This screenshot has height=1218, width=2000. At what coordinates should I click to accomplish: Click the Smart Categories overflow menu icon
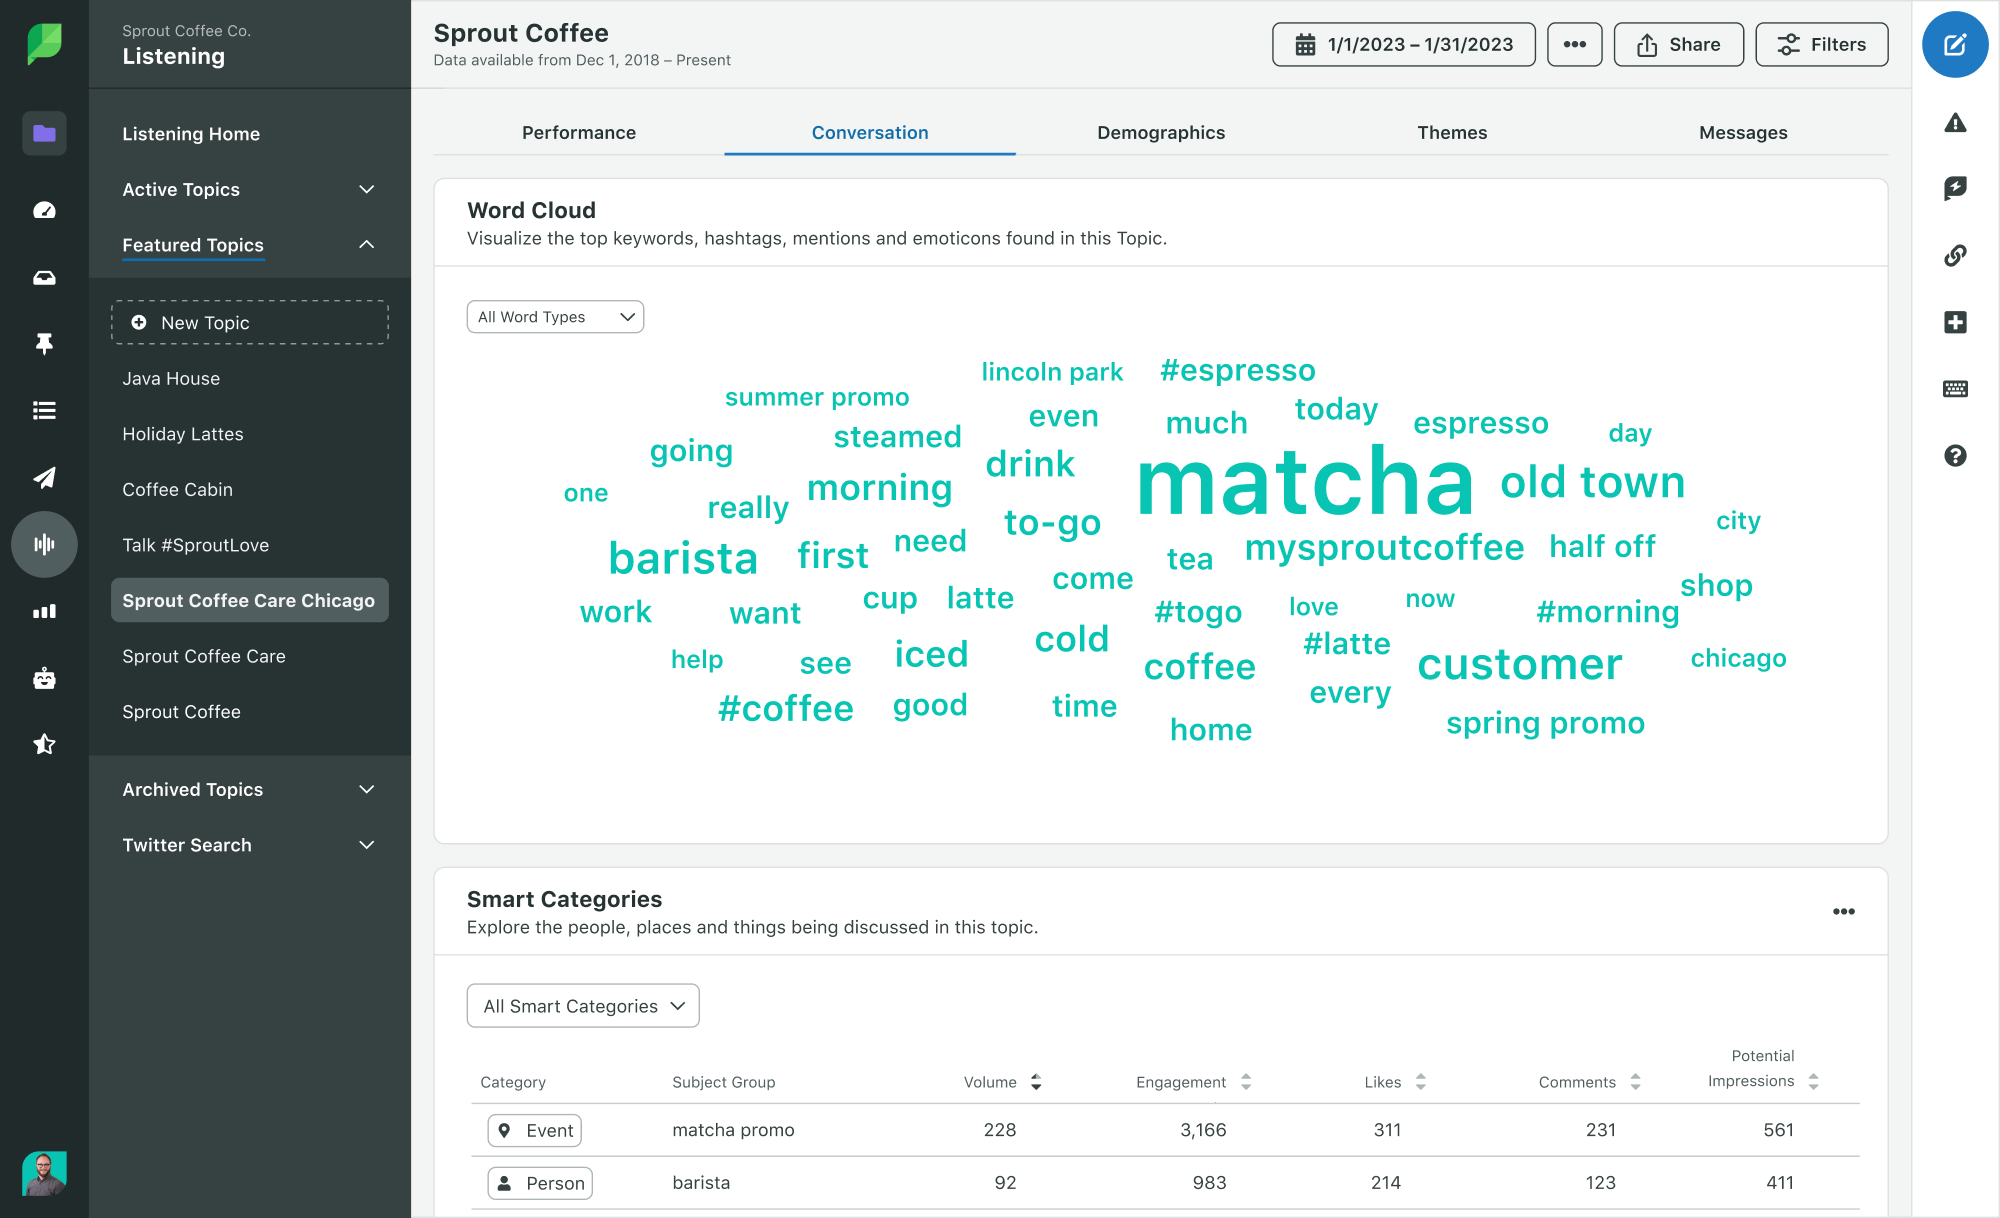(x=1844, y=910)
